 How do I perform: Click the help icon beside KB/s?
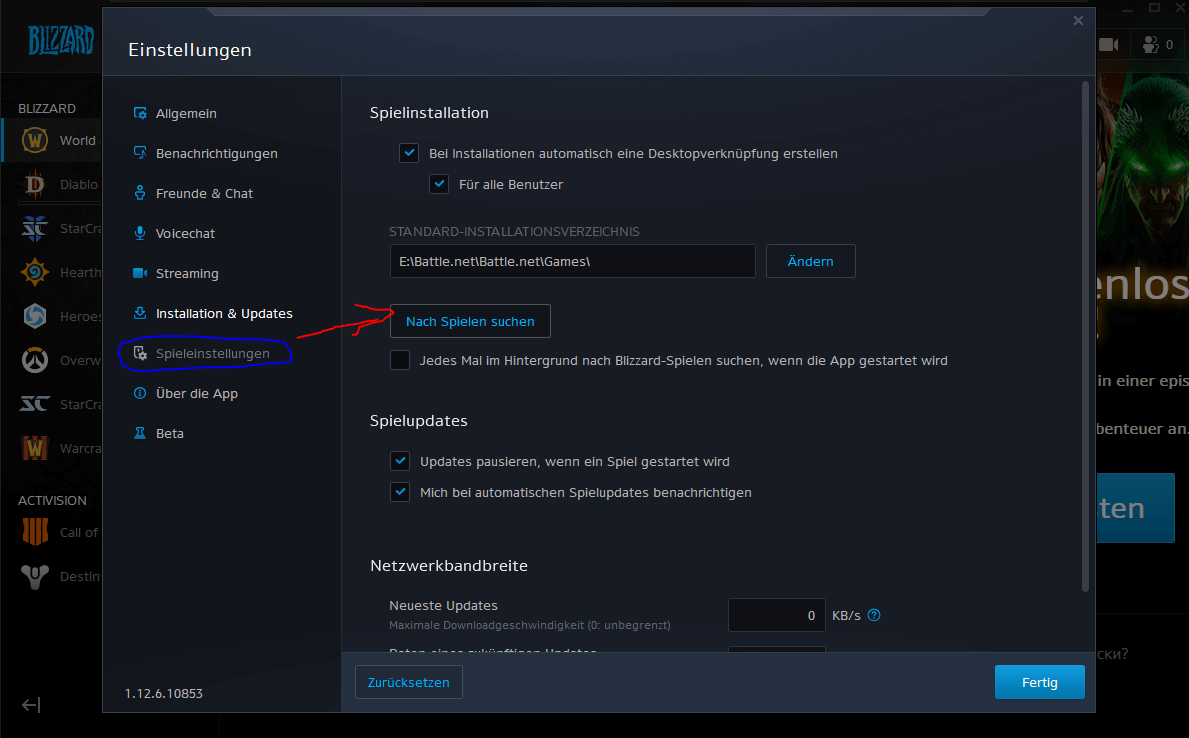874,615
